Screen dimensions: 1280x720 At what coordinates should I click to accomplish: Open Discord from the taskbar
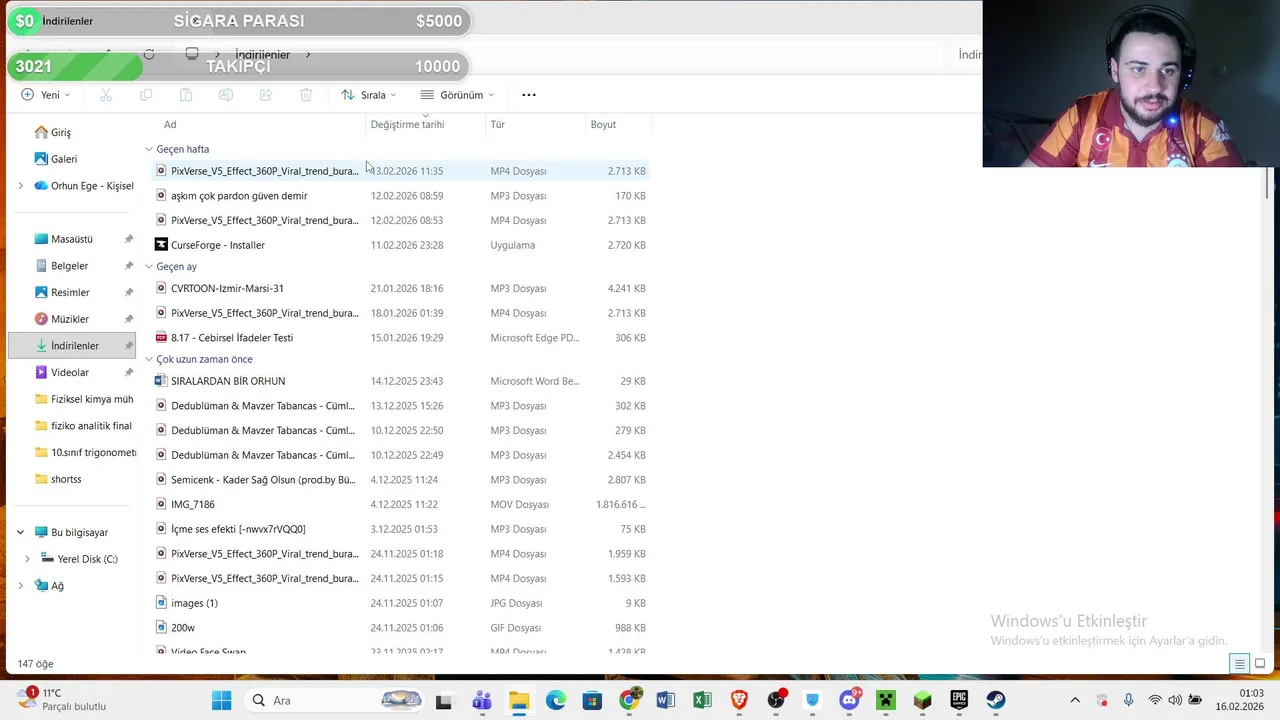850,700
